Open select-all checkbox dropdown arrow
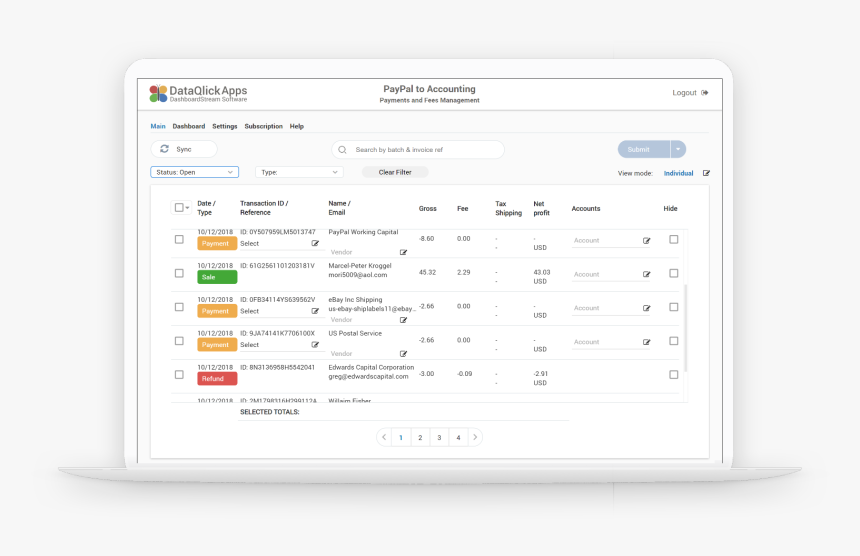 coord(188,208)
